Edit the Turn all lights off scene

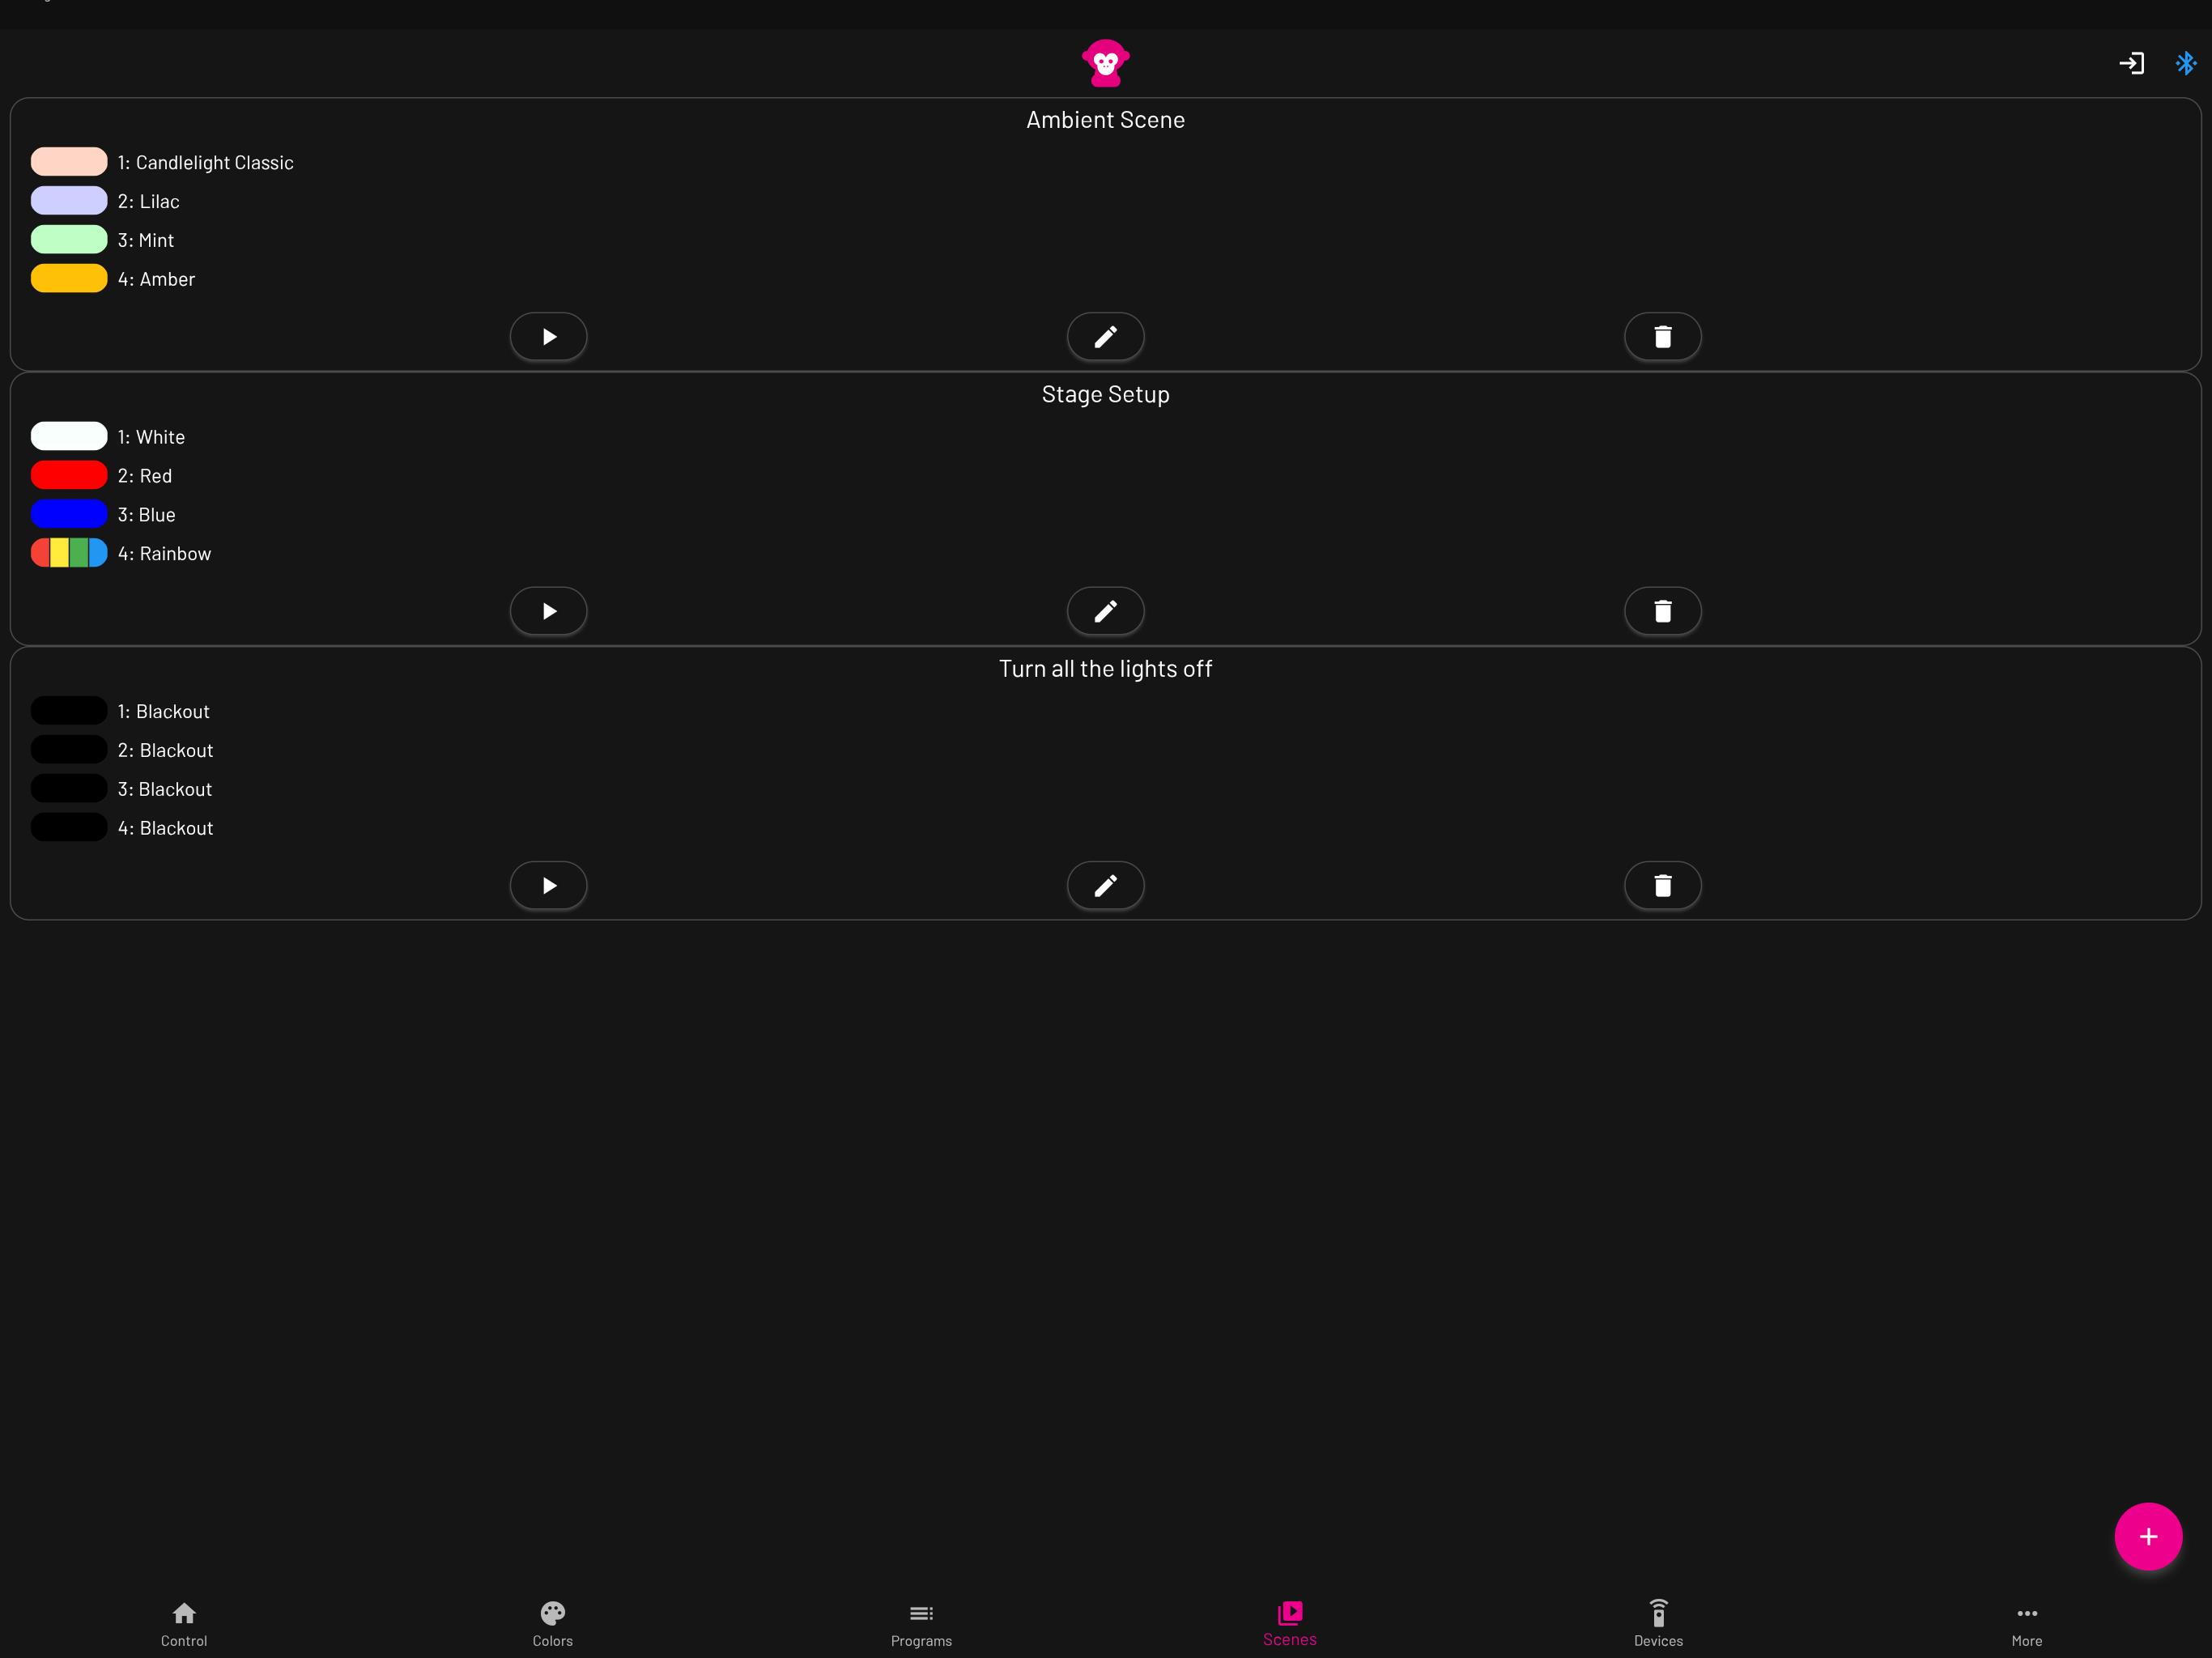[x=1106, y=885]
